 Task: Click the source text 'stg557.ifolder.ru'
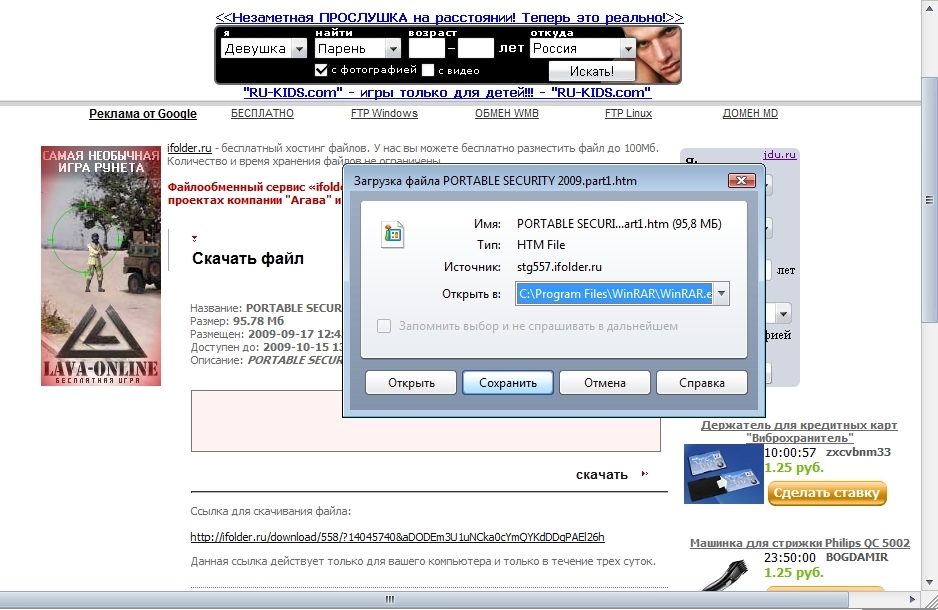point(559,267)
